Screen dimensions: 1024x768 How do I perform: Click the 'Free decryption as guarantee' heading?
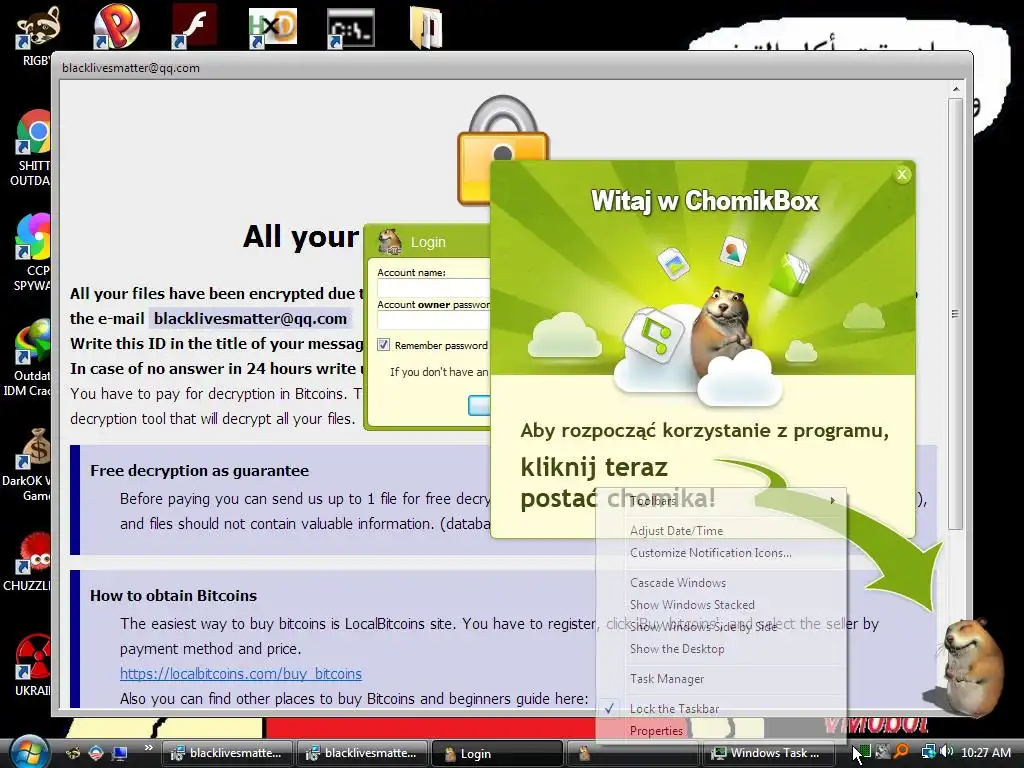tap(199, 471)
